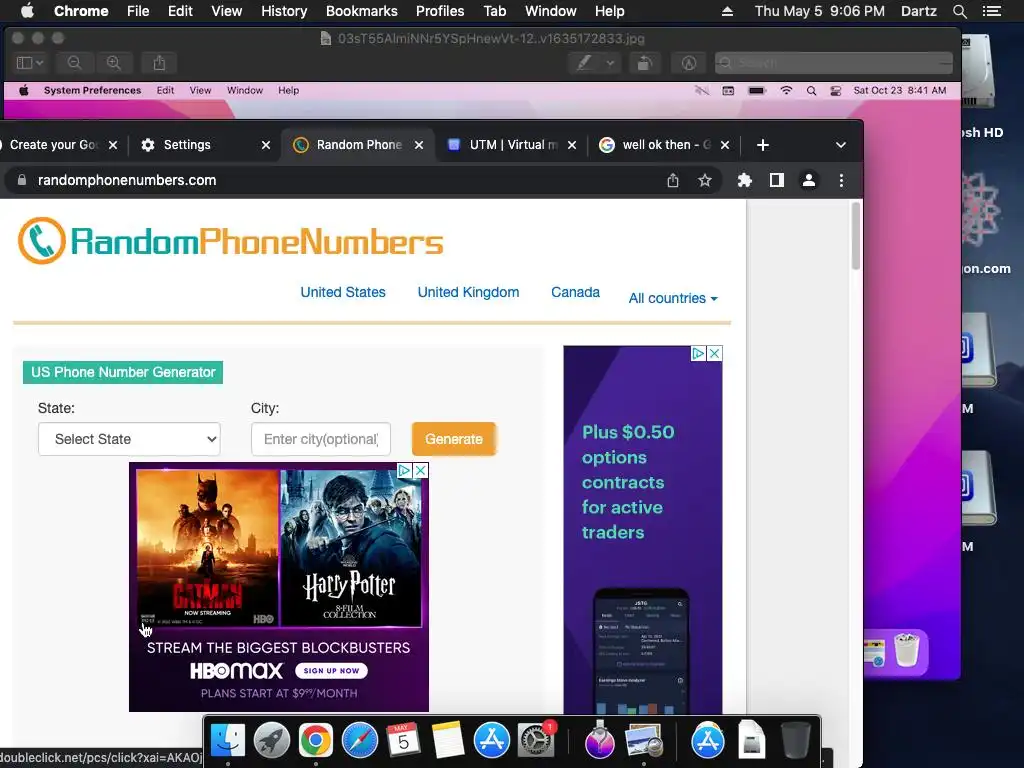Switch to the well ok then Google tab

(667, 145)
